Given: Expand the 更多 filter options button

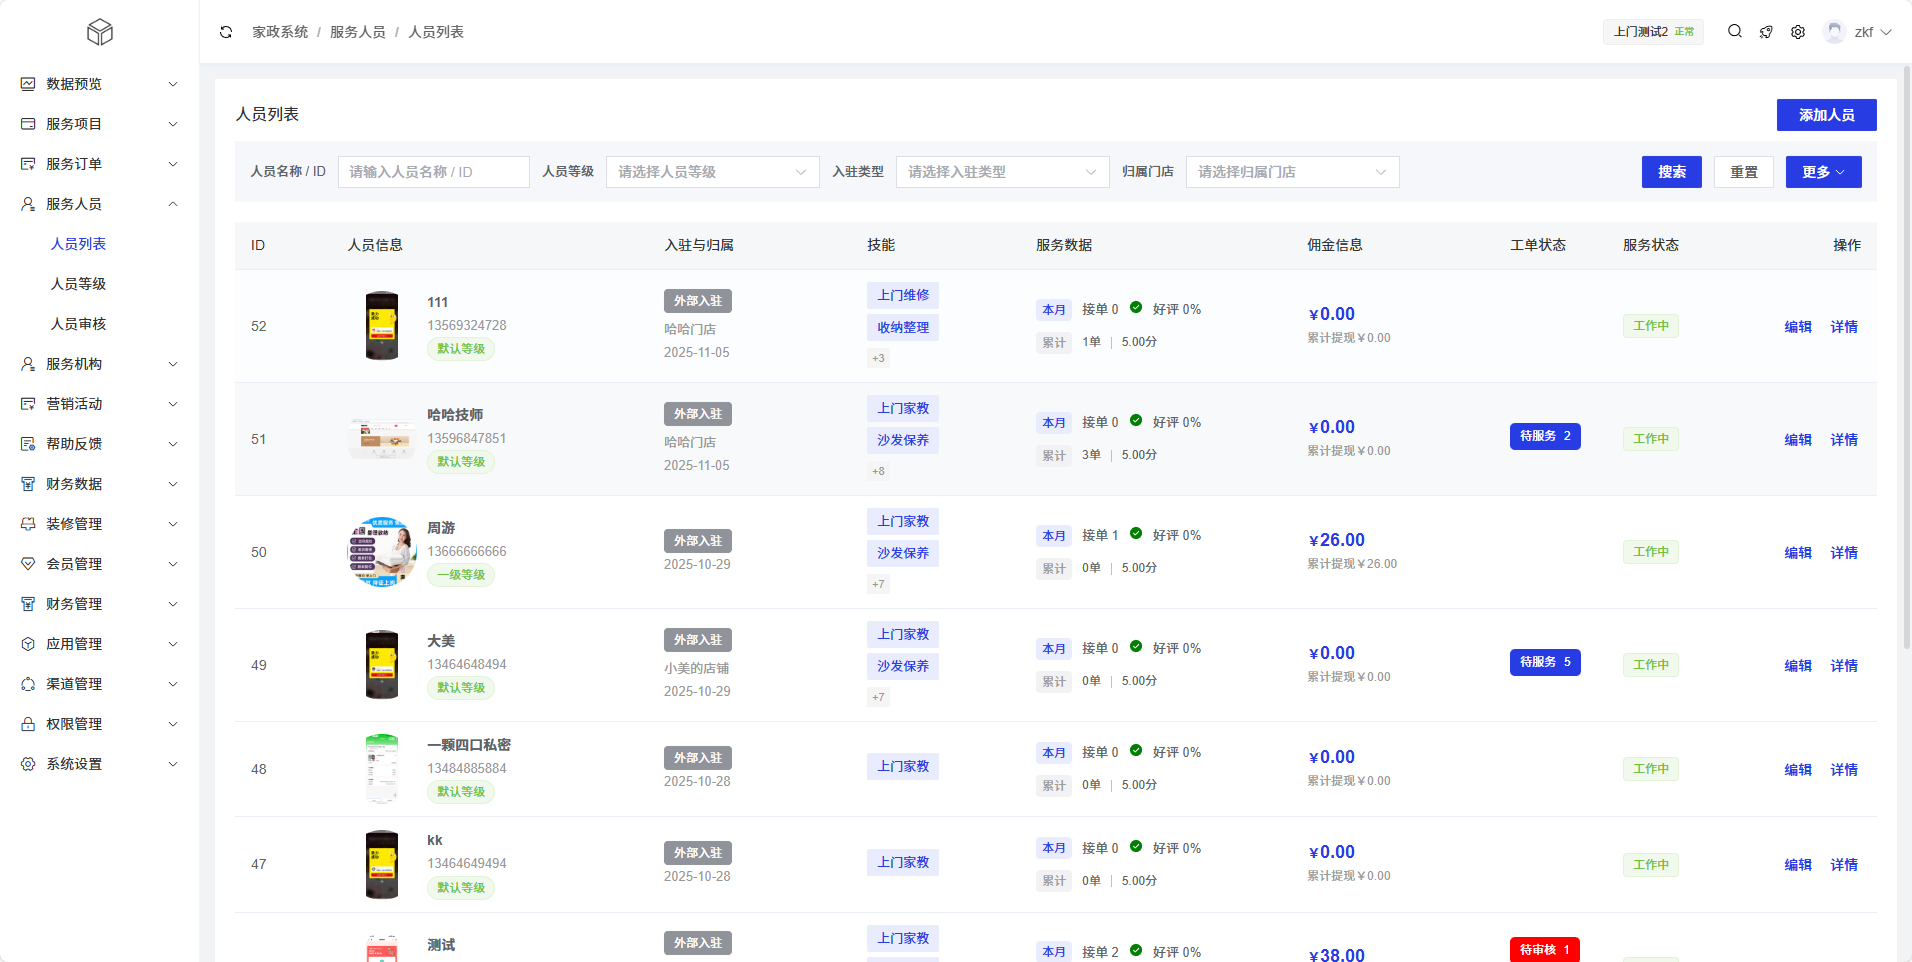Looking at the screenshot, I should point(1823,172).
